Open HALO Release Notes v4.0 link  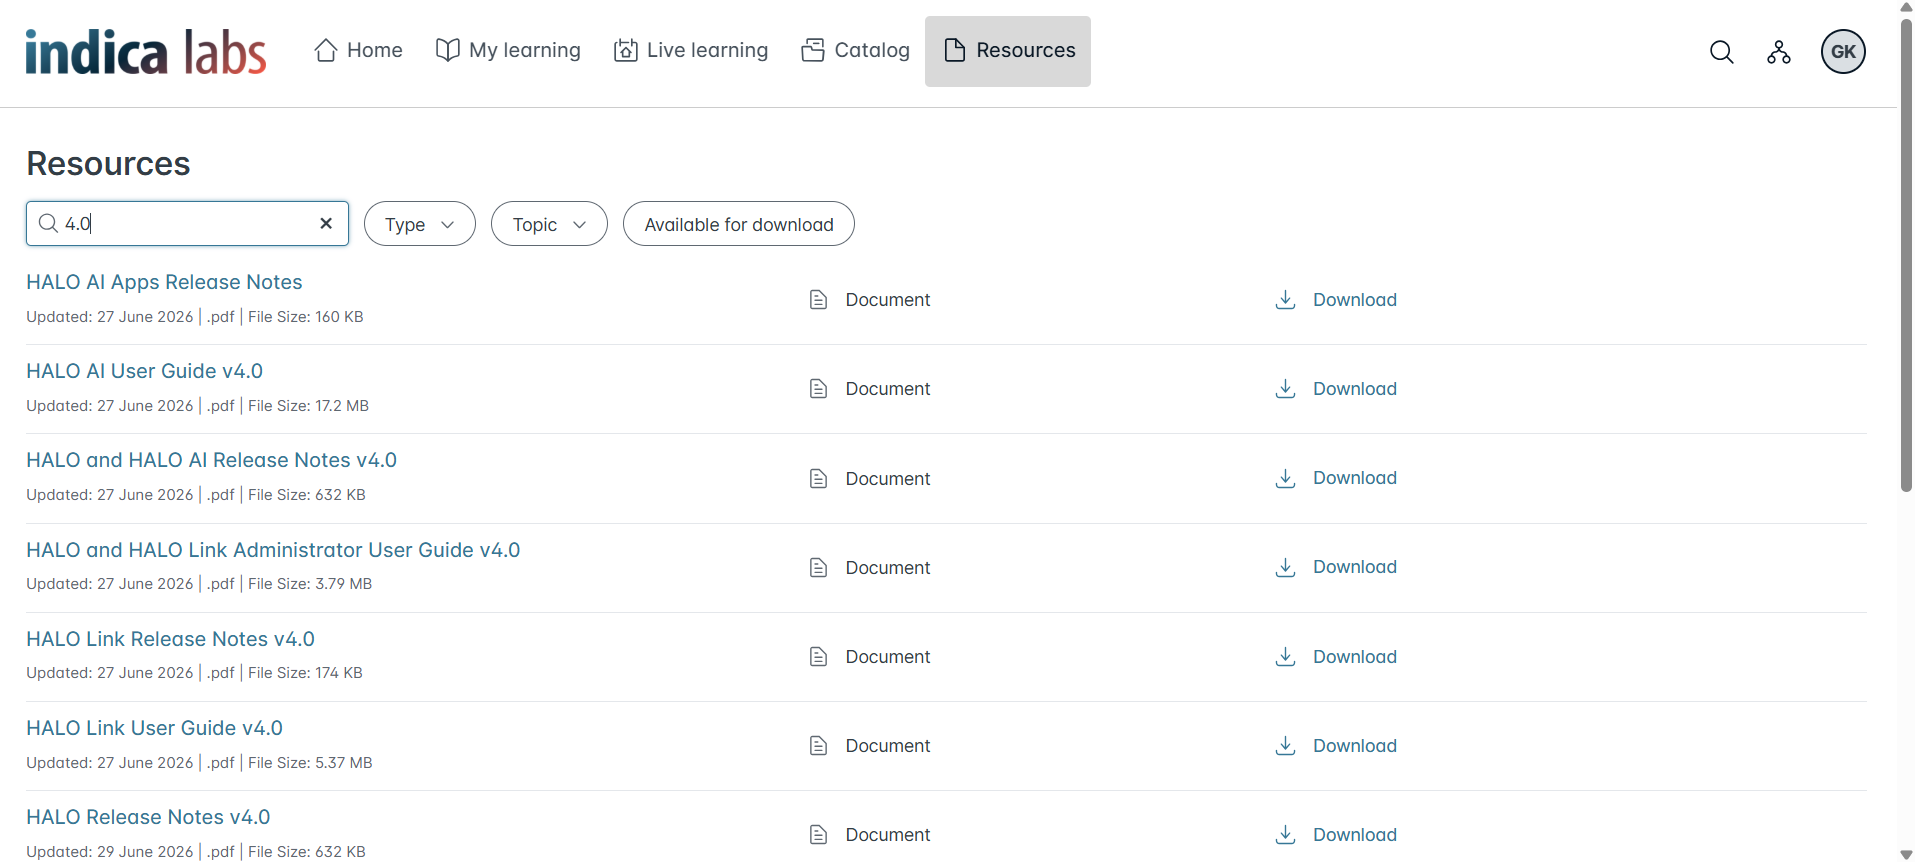148,817
